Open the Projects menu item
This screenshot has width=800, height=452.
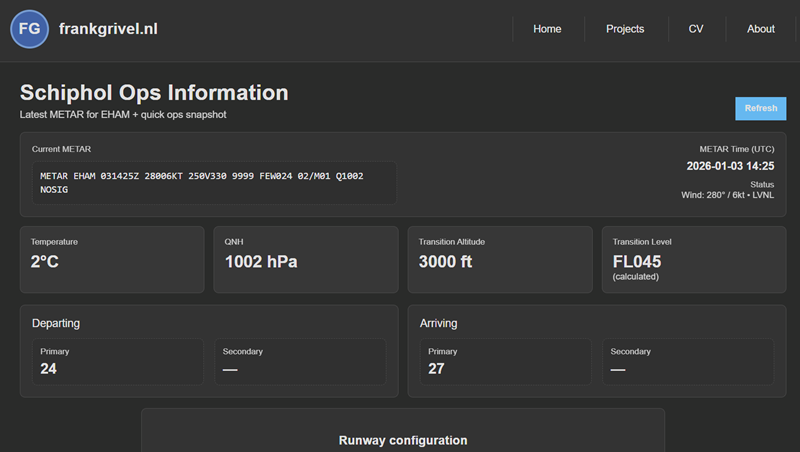click(625, 29)
